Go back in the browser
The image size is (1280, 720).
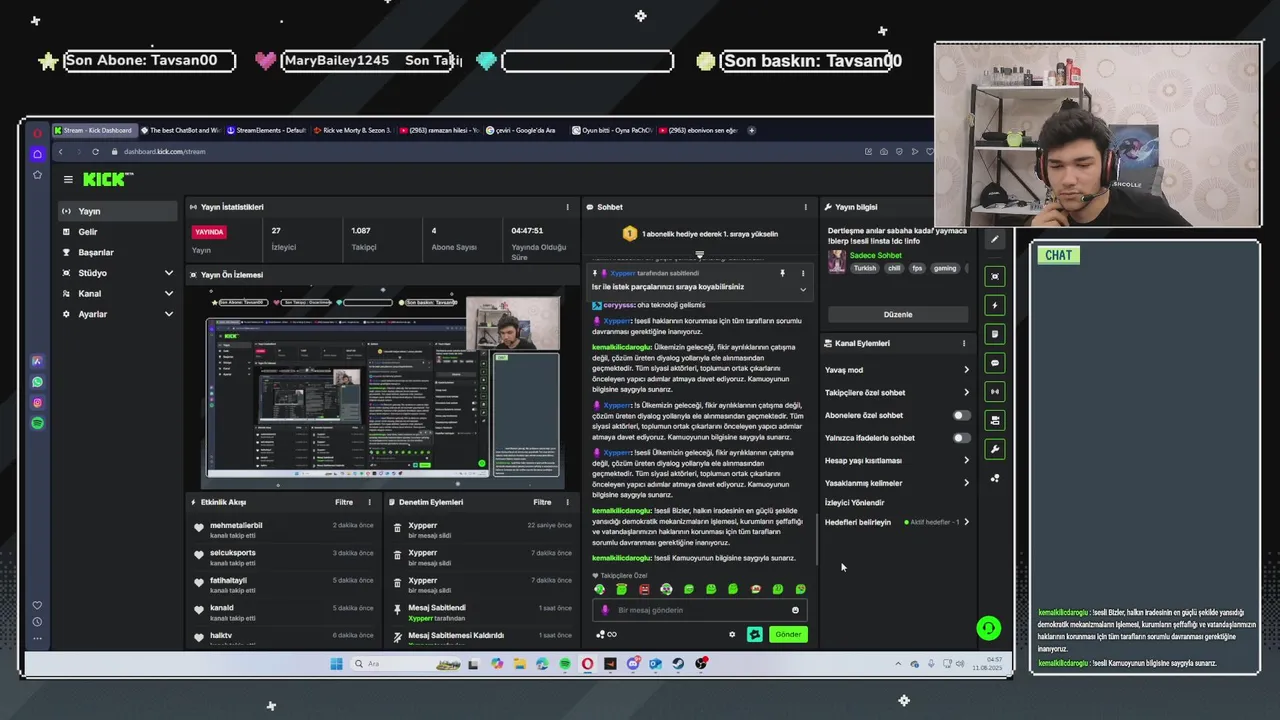60,152
